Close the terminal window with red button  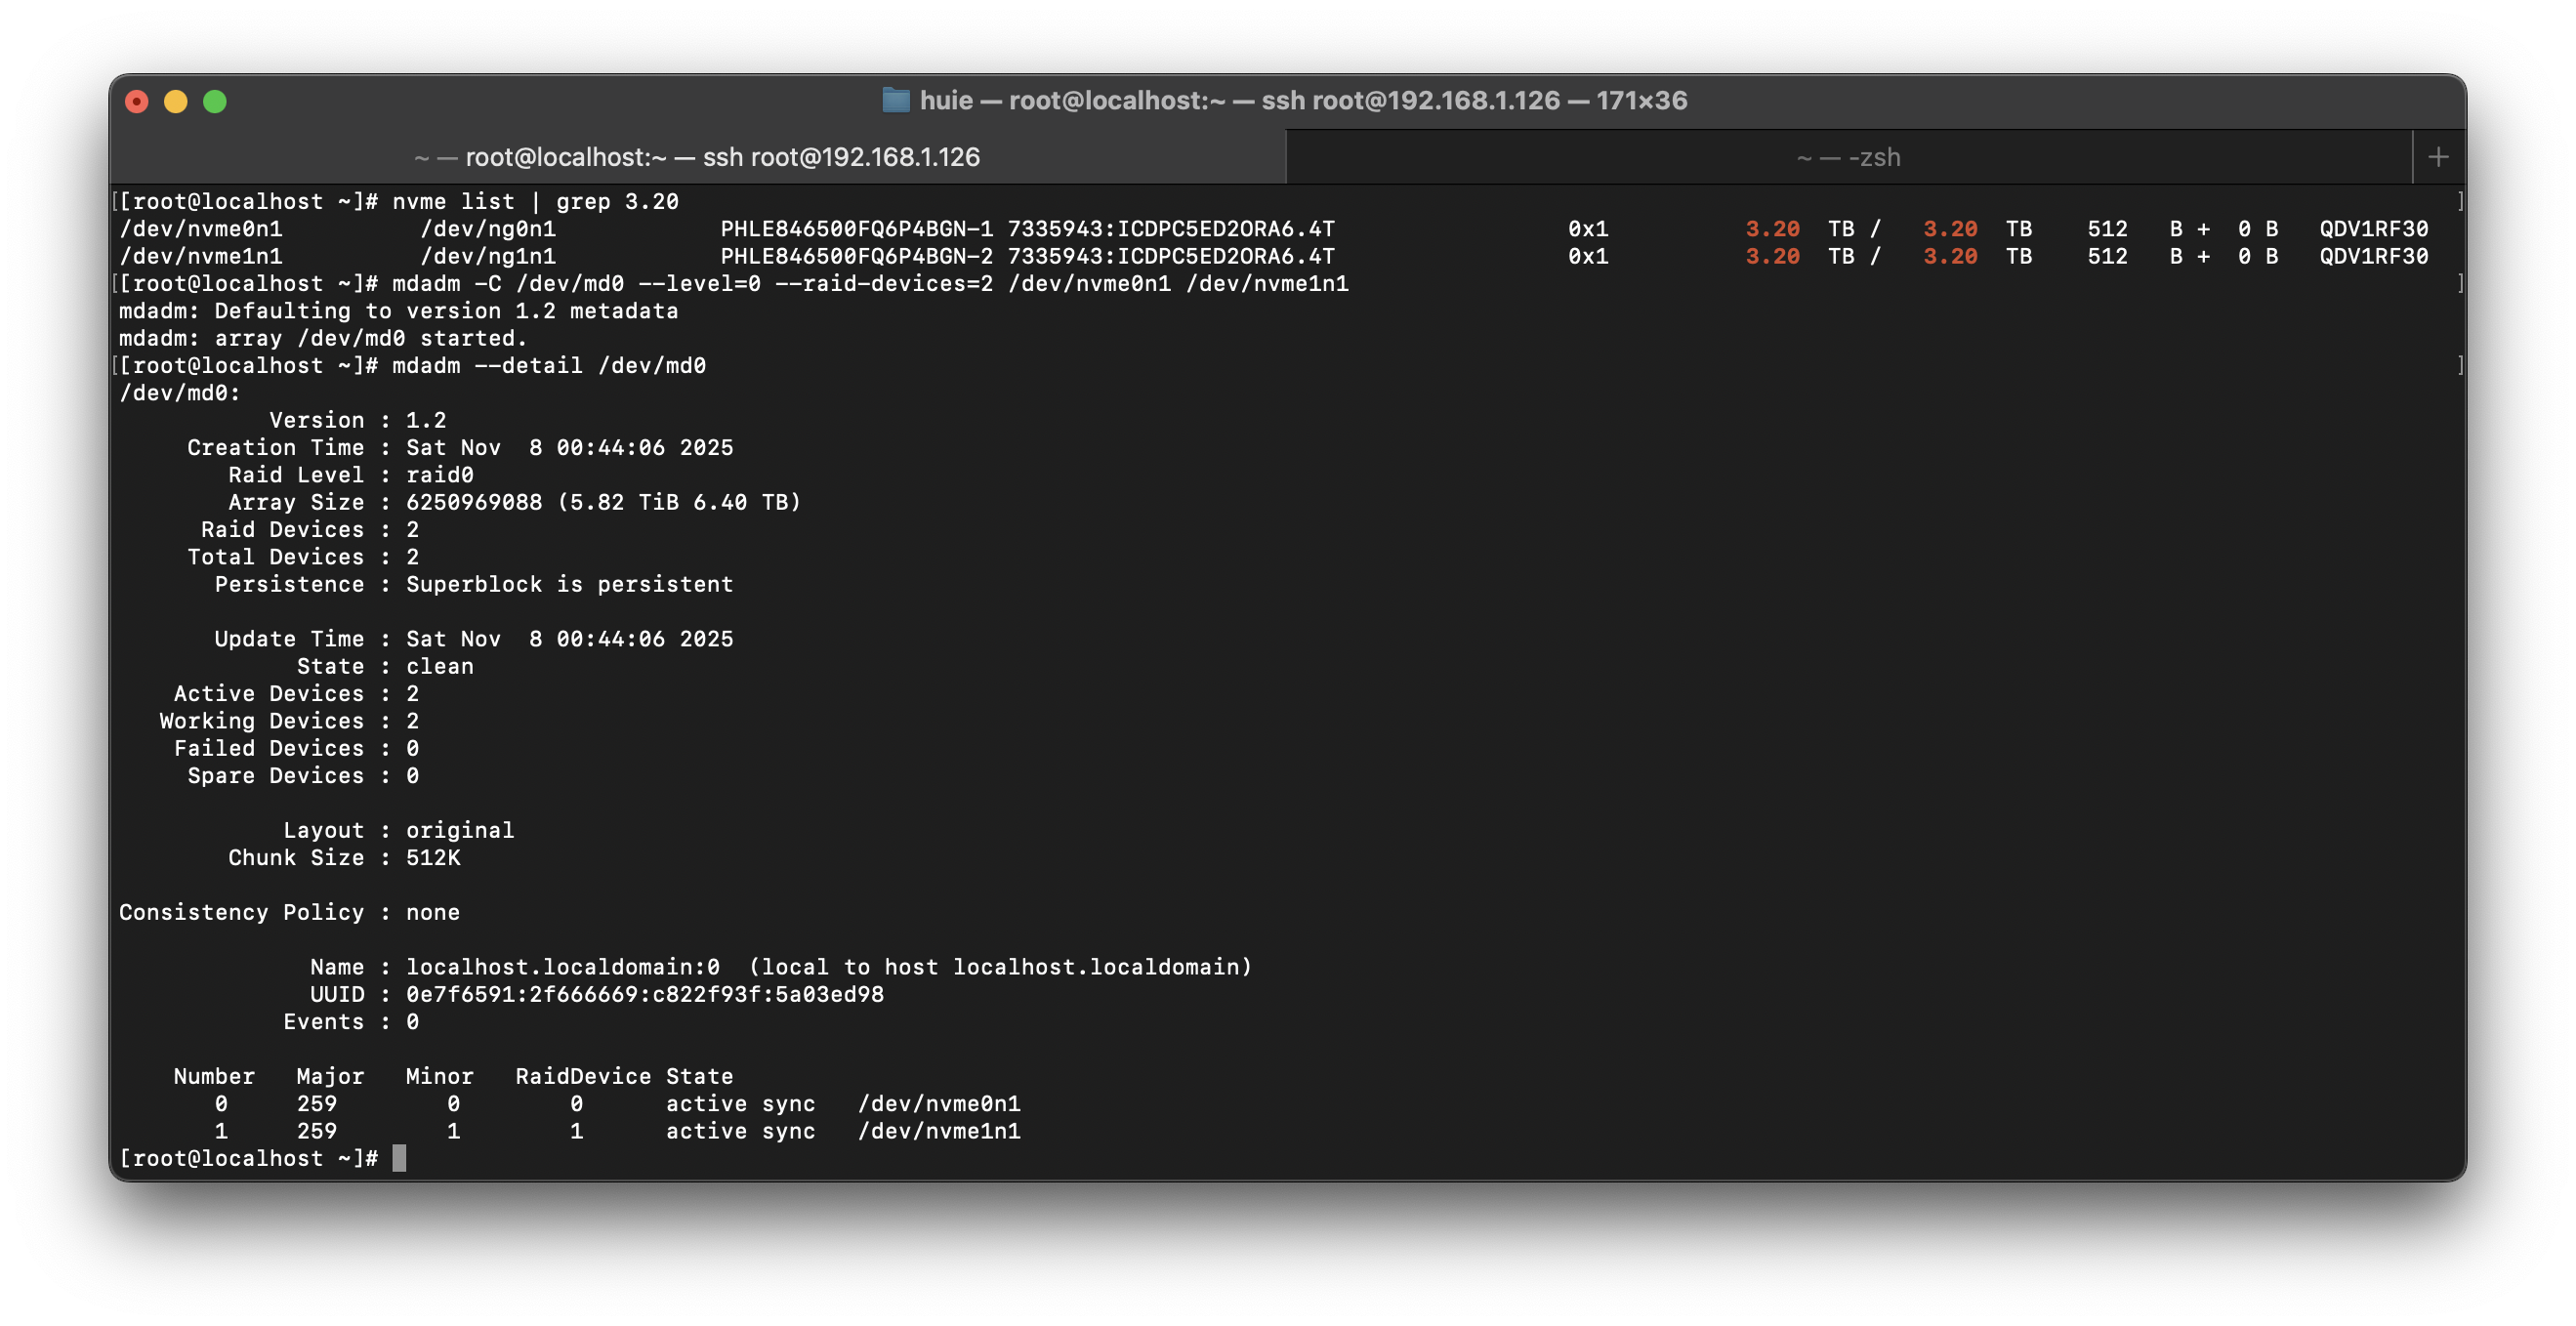click(137, 101)
